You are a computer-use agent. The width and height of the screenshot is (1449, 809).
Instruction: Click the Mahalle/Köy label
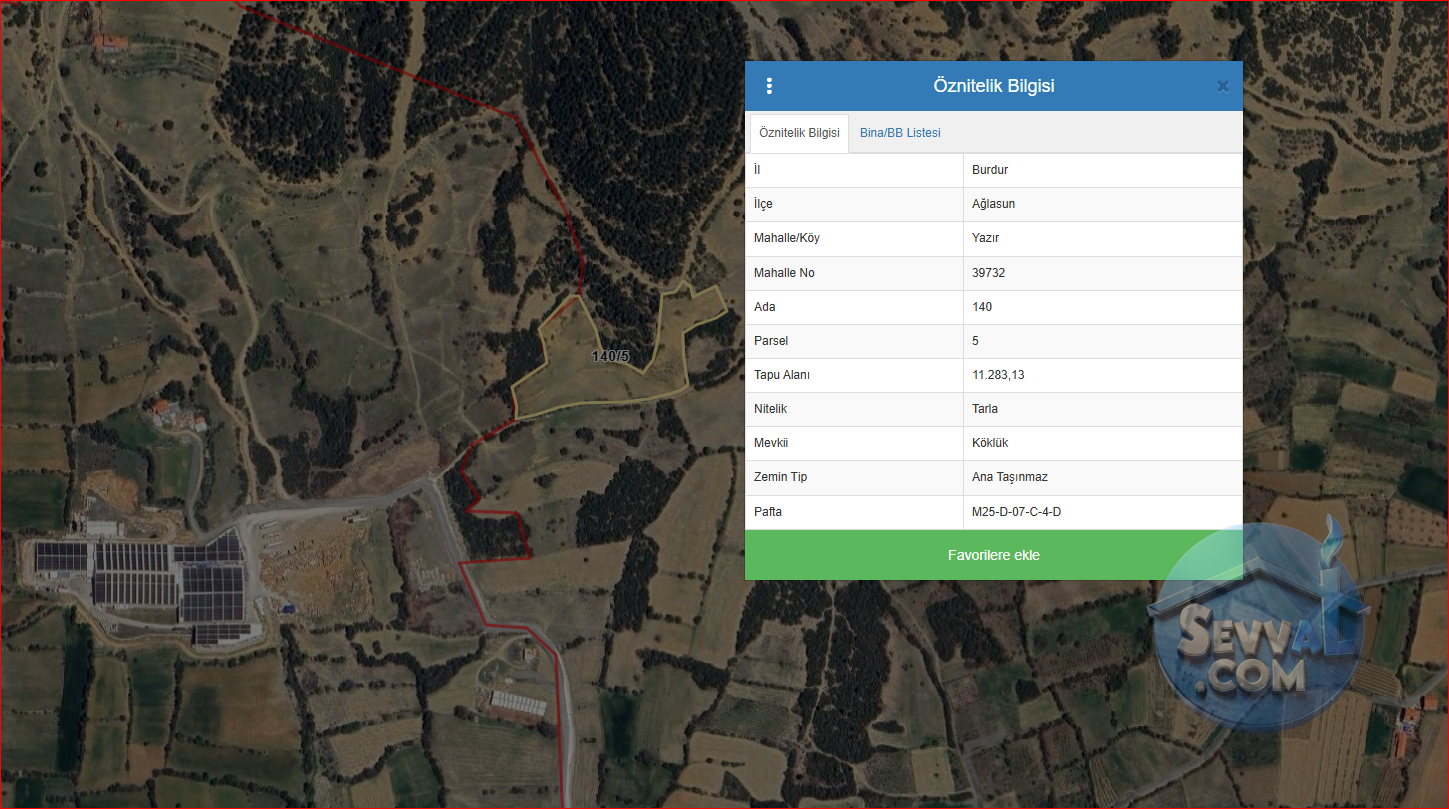coord(787,238)
